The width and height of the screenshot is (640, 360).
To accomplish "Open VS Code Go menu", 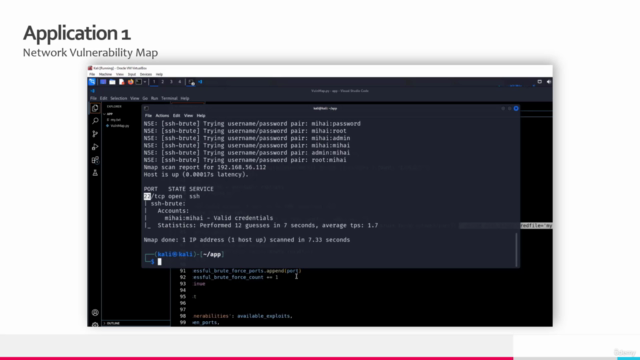I will [x=145, y=98].
